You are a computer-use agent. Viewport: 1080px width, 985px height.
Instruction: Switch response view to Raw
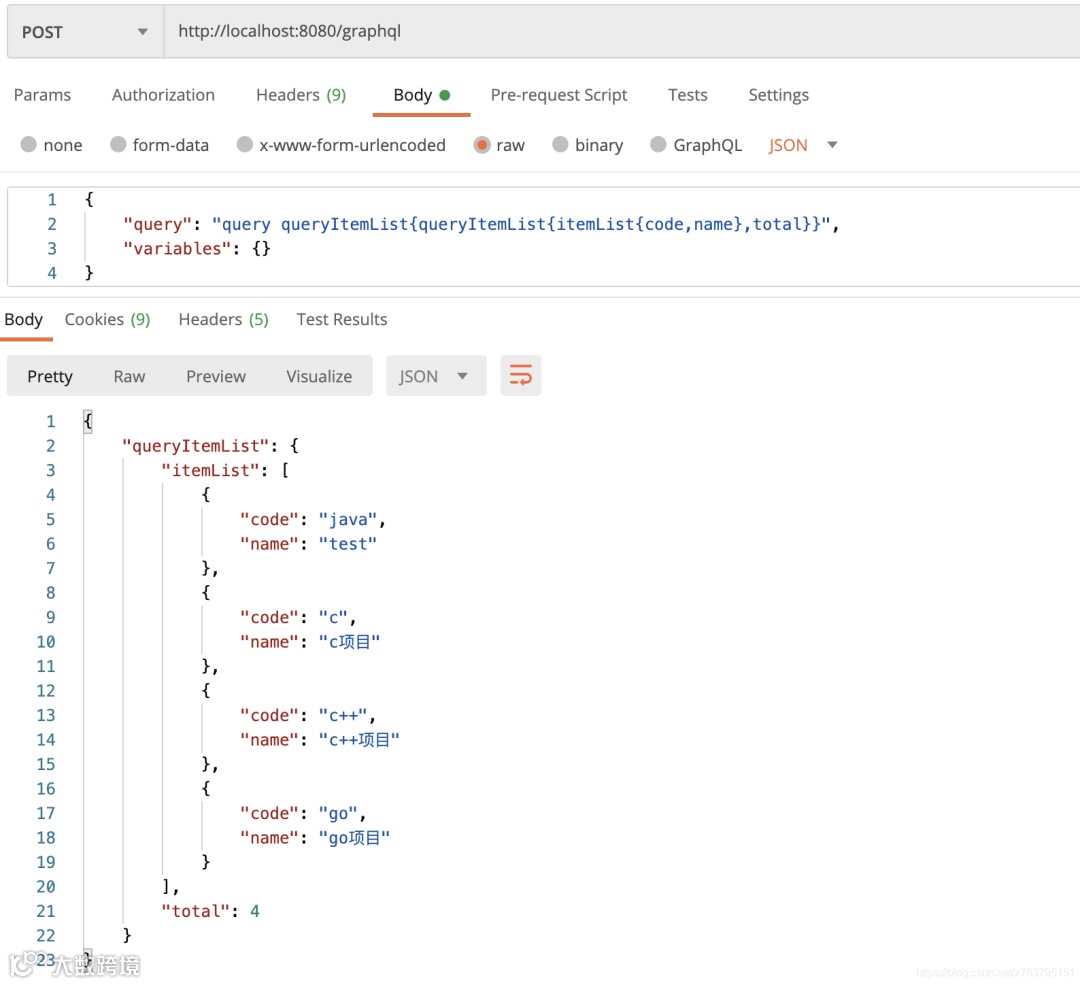pos(129,376)
